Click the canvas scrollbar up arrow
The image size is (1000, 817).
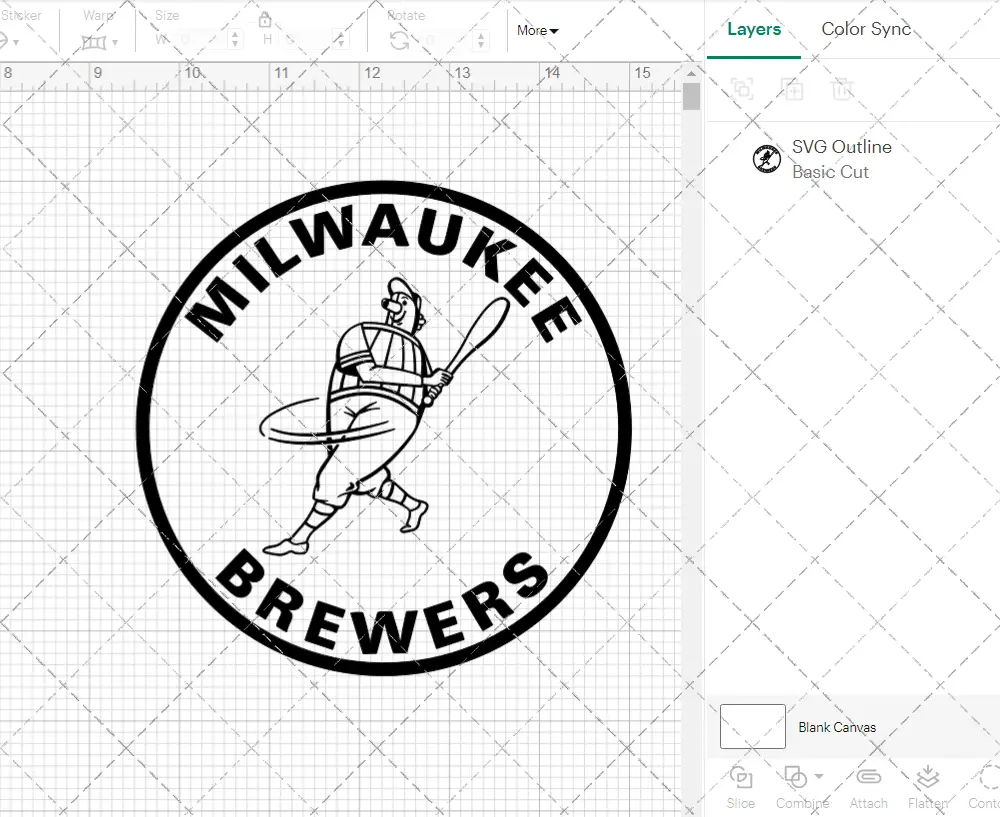coord(691,73)
